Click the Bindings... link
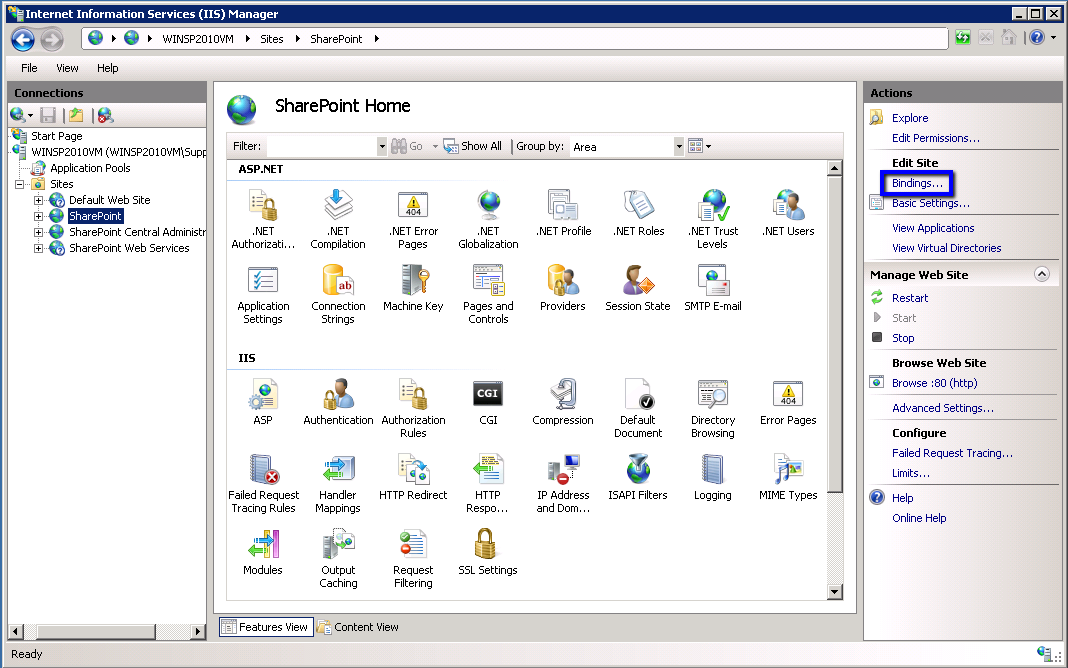This screenshot has width=1068, height=668. pos(917,183)
